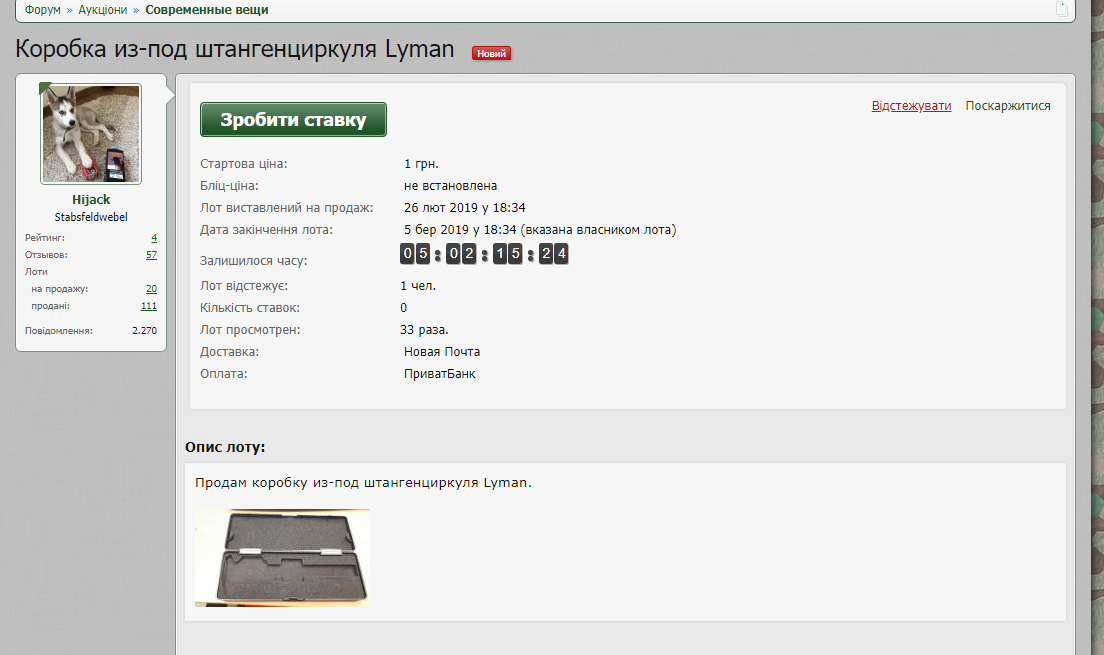Image resolution: width=1104 pixels, height=655 pixels.
Task: Click the page icon in breadcrumb bar
Action: tap(1061, 9)
